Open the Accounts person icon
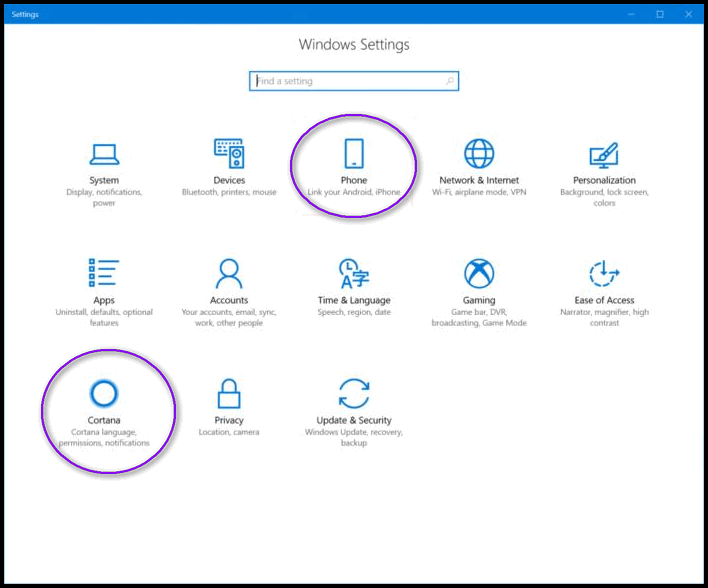This screenshot has height=588, width=708. 229,273
